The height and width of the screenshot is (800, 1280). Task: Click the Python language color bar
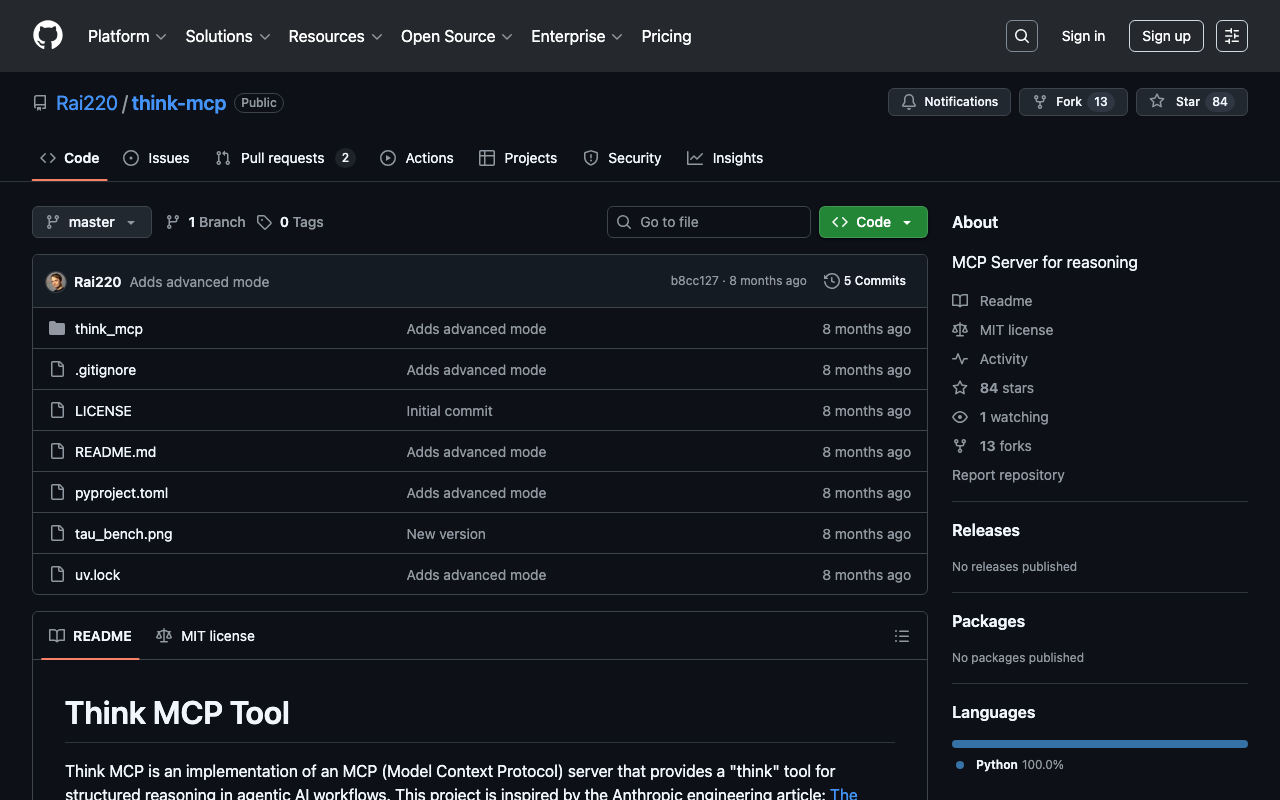pyautogui.click(x=1099, y=744)
